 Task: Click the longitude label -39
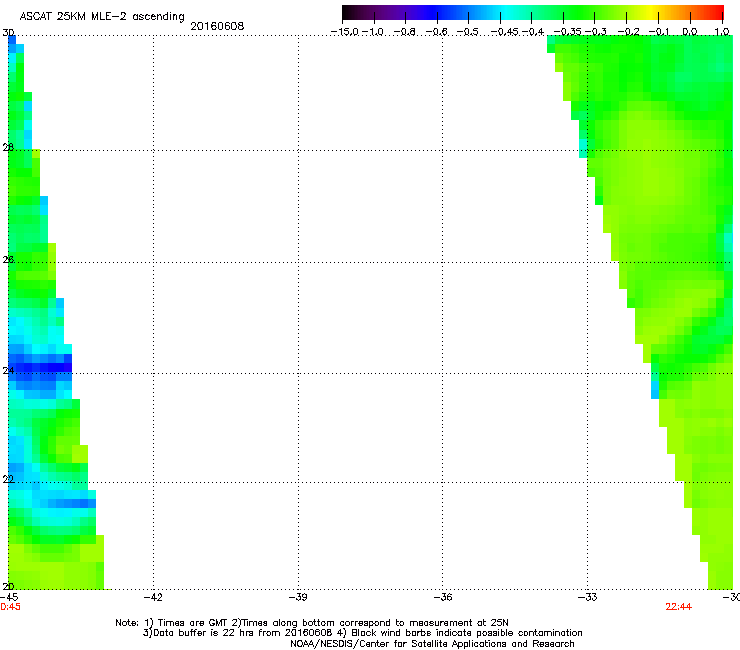click(298, 597)
